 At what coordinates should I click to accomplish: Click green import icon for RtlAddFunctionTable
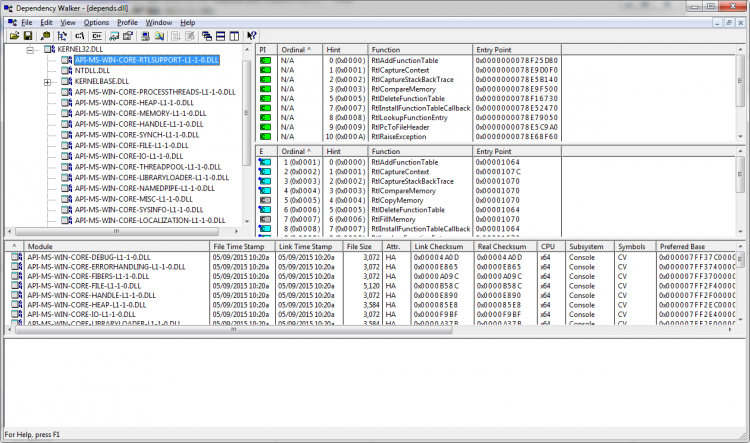[x=265, y=61]
